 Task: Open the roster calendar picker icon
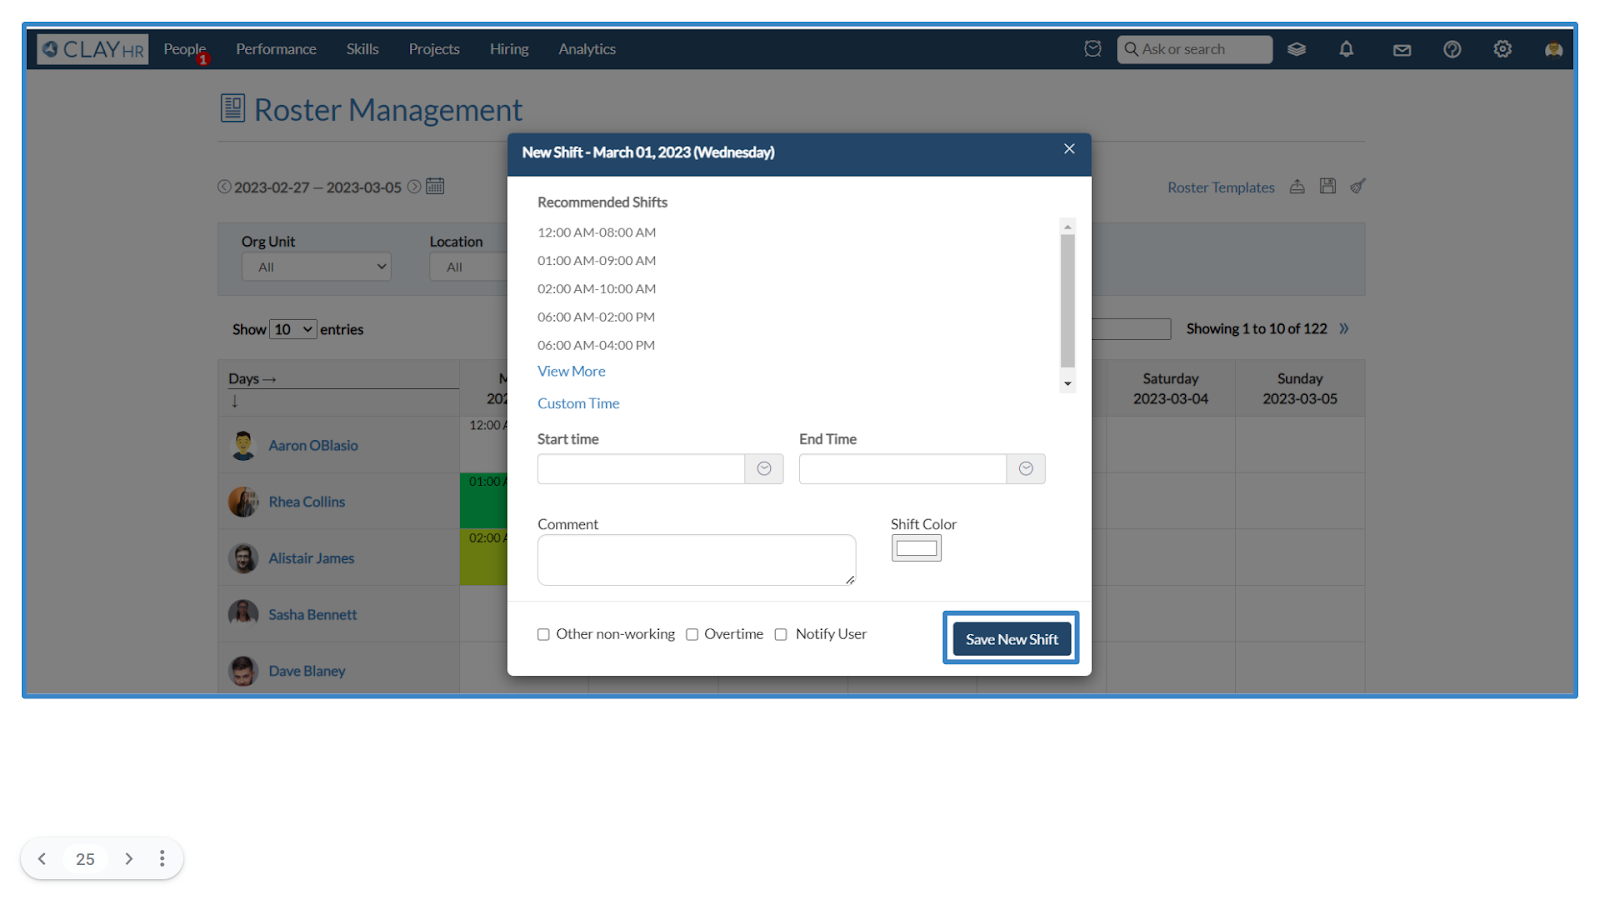pyautogui.click(x=435, y=186)
